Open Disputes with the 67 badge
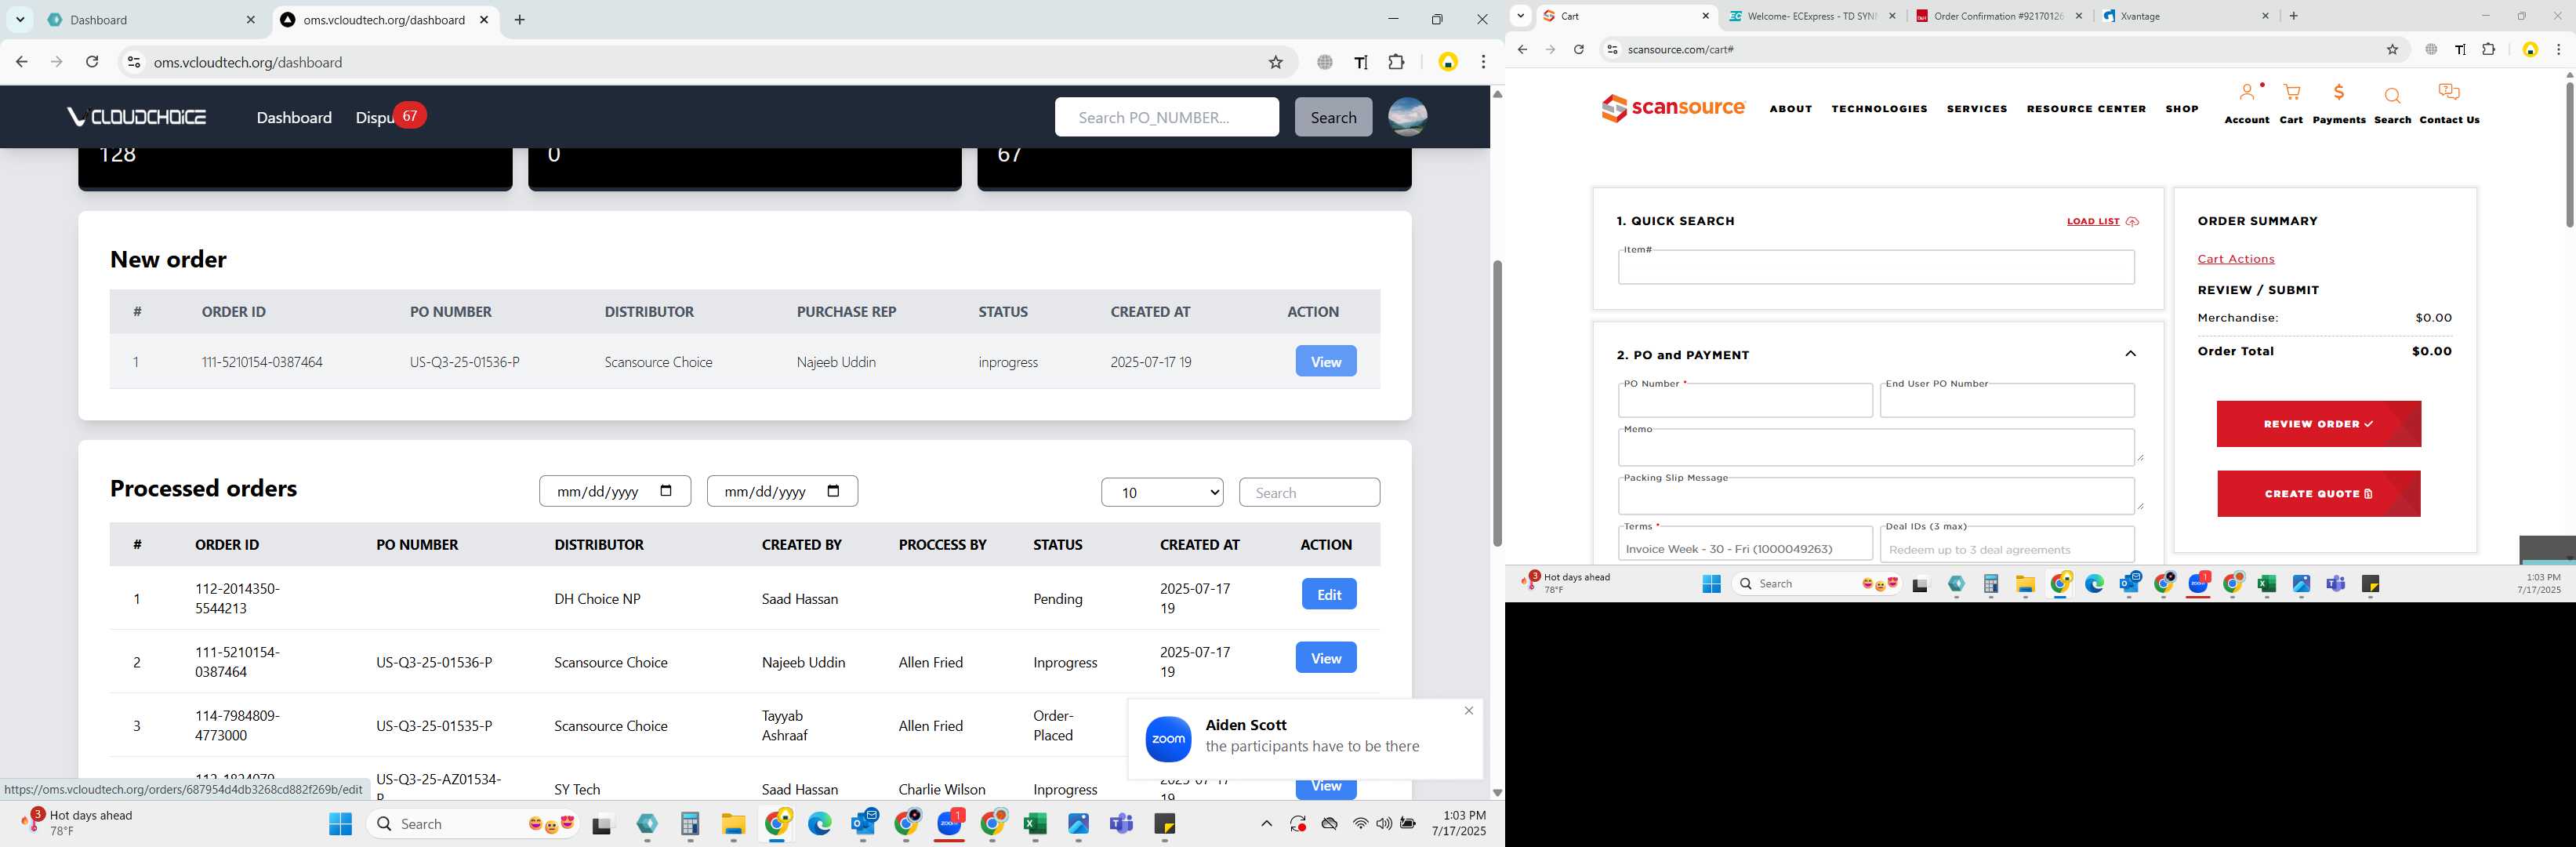Viewport: 2576px width, 847px height. (390, 117)
